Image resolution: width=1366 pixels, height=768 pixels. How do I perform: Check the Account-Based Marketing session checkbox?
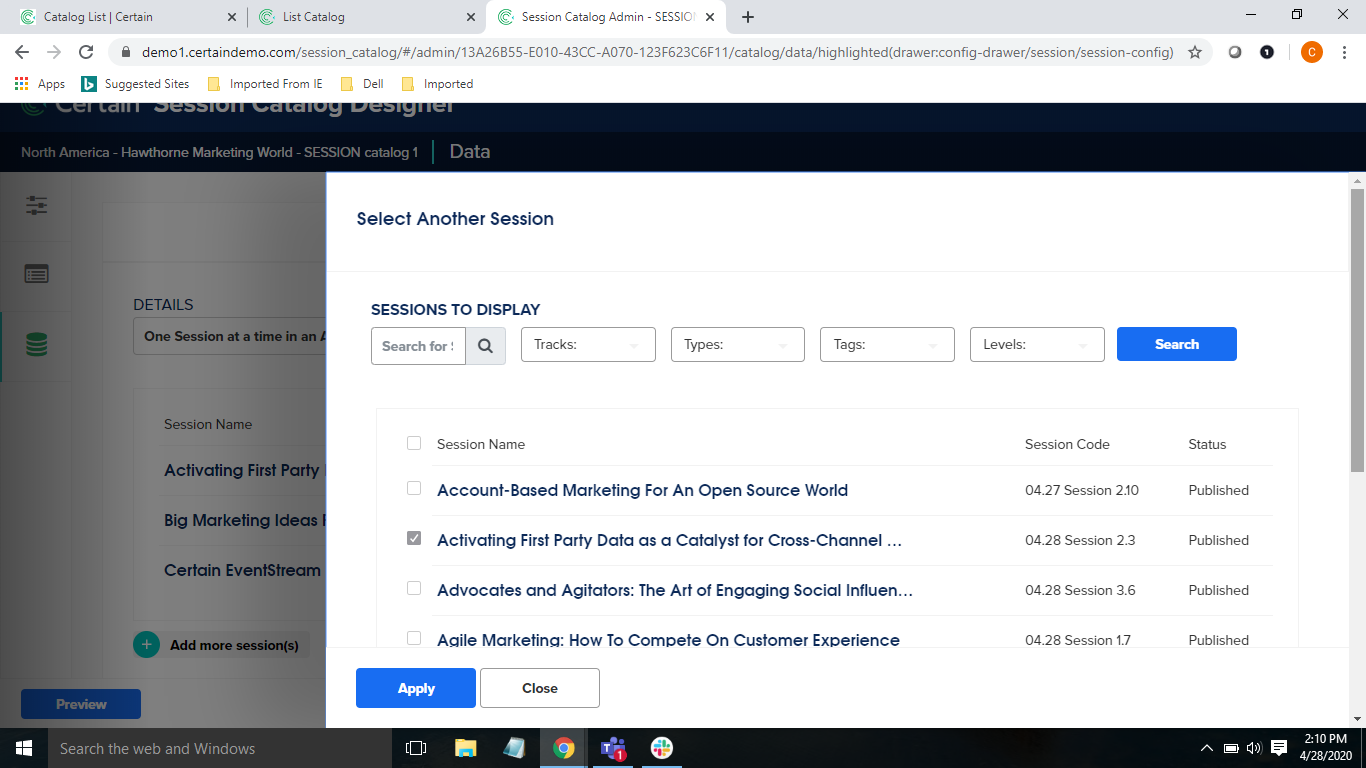(x=414, y=489)
